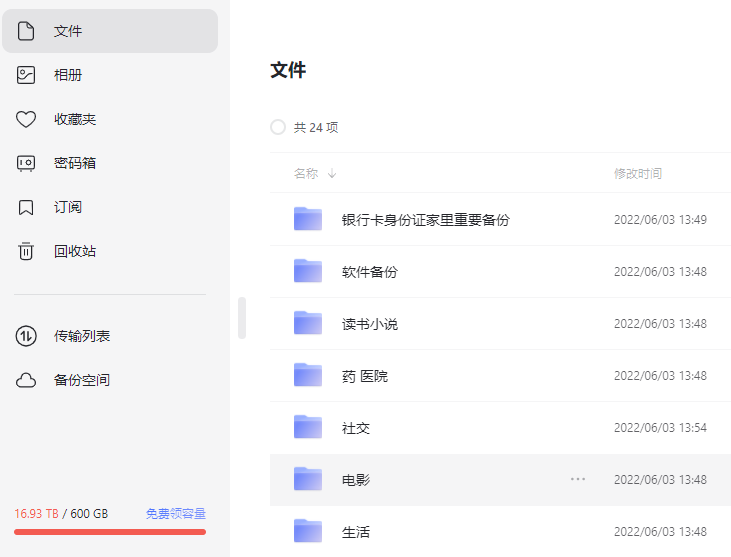This screenshot has width=731, height=557.
Task: Click the 软件备份 folder icon
Action: pyautogui.click(x=308, y=271)
